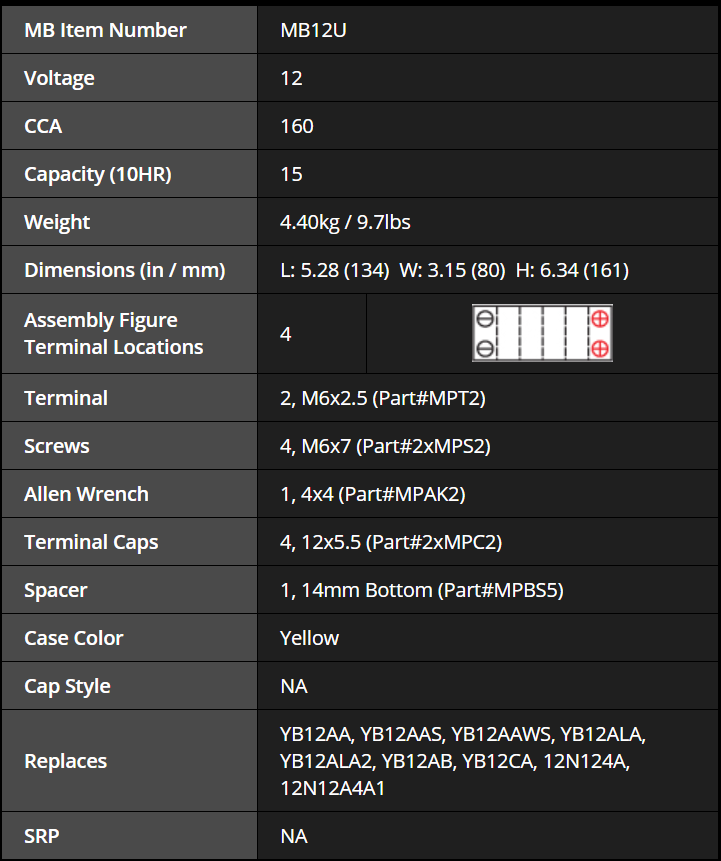
Task: Click the MB Item Number label
Action: click(x=105, y=30)
